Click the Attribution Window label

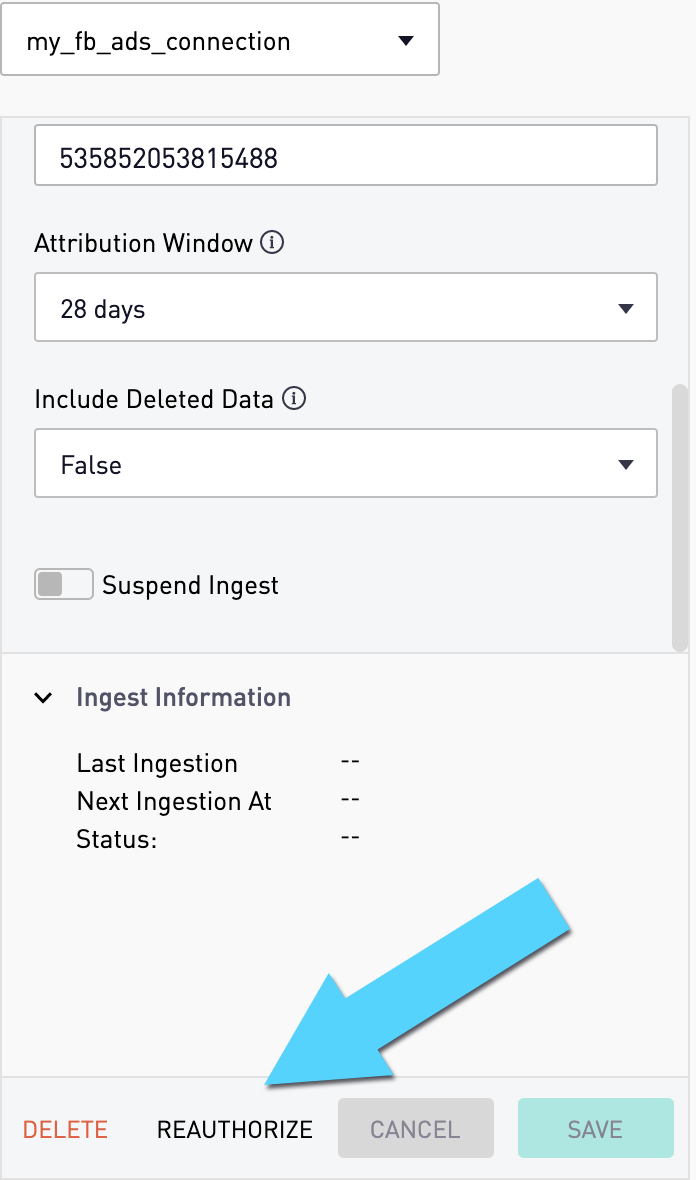(143, 243)
